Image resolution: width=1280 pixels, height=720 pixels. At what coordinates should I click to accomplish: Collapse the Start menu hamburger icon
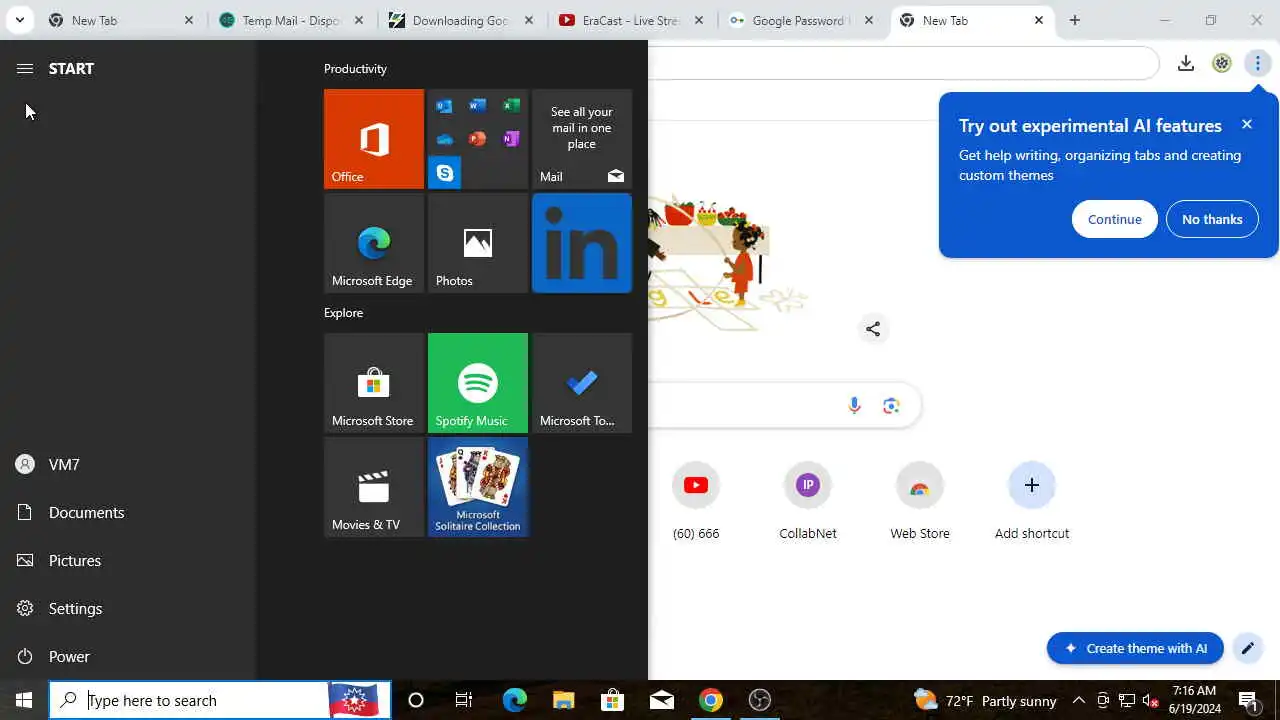(25, 68)
